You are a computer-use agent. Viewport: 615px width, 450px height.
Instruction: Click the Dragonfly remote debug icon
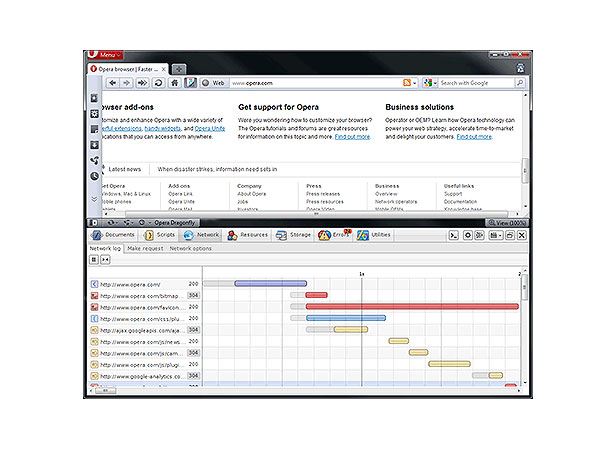479,235
